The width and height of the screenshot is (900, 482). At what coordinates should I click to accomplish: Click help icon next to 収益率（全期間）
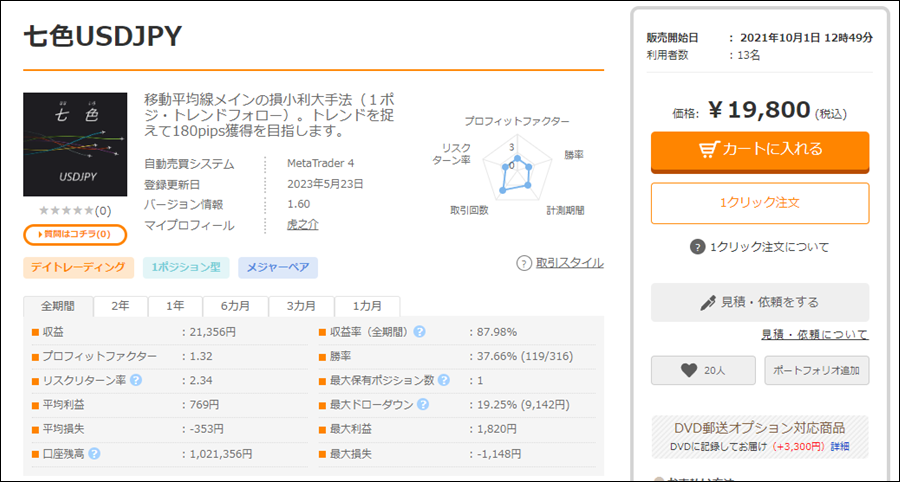pos(420,332)
